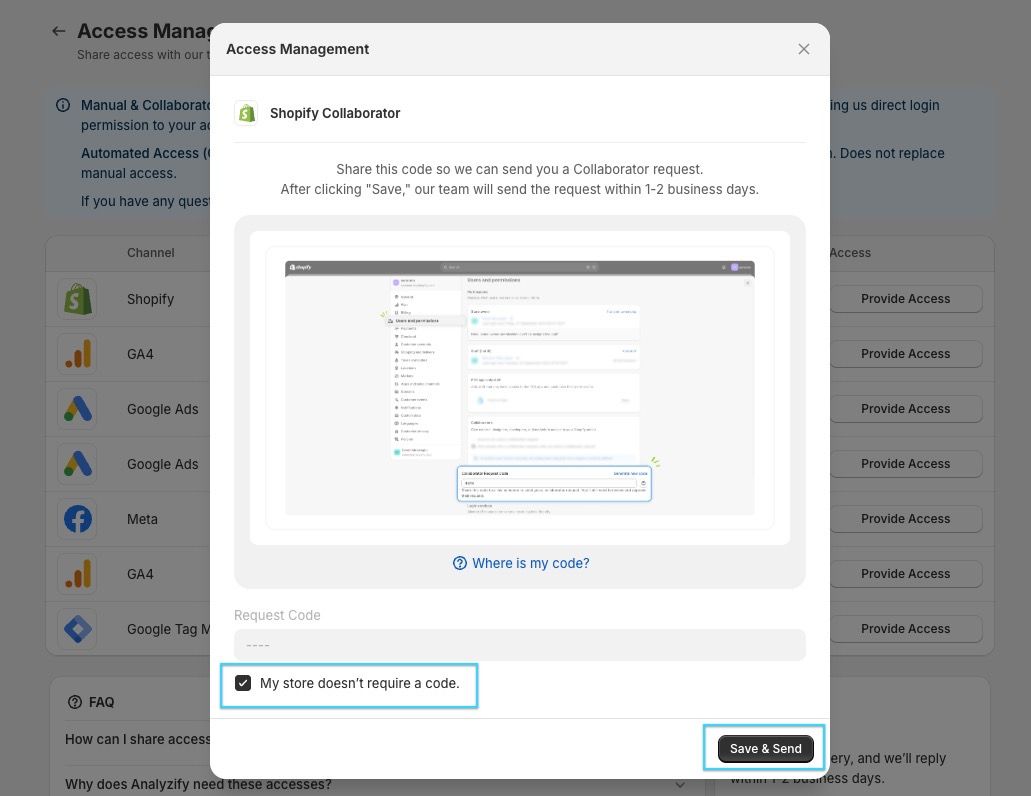Screen dimensions: 1031x796
Task: Click the GA4 icon directly below Shopify row
Action: coord(77,354)
